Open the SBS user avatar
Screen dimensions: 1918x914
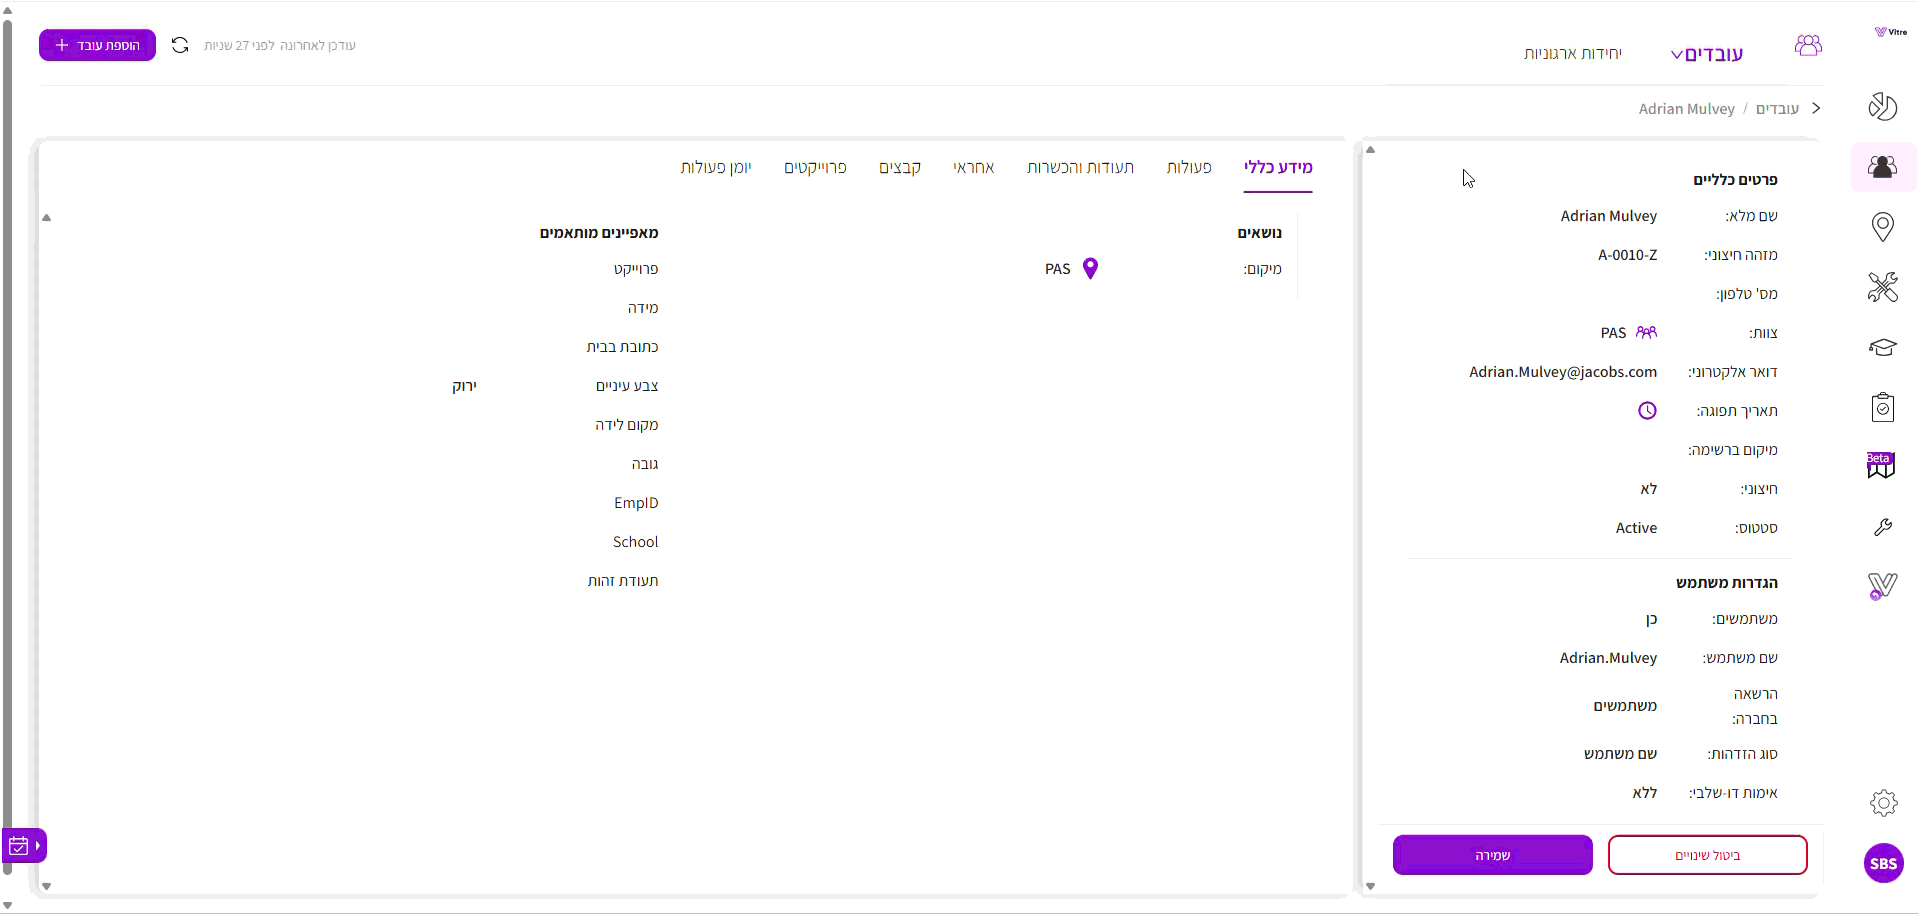tap(1884, 863)
